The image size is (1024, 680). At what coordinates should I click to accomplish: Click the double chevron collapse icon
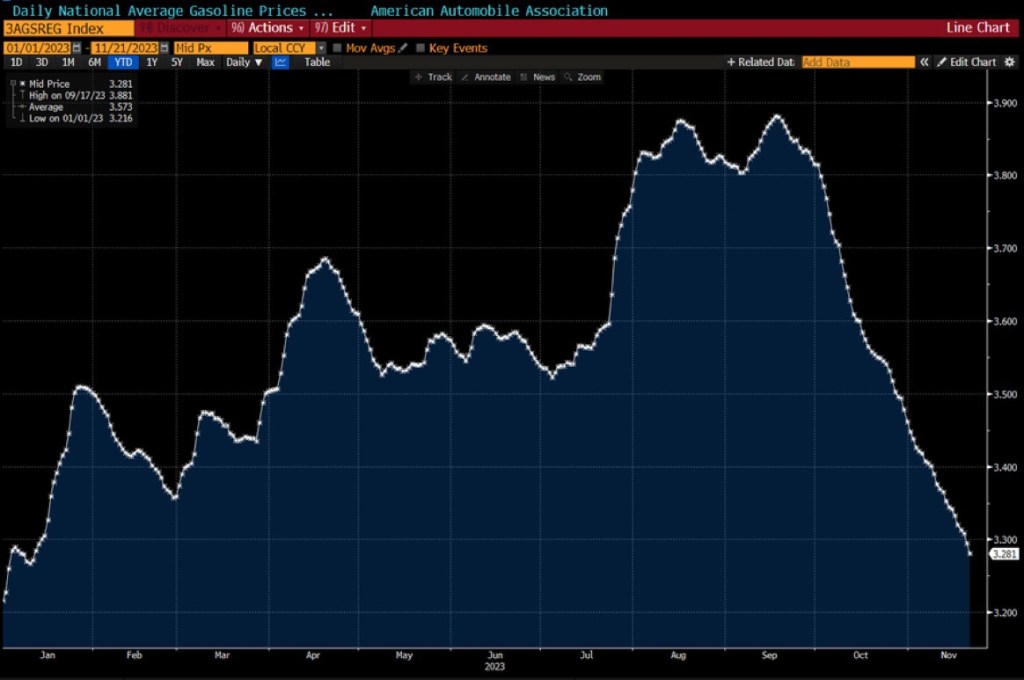click(925, 62)
